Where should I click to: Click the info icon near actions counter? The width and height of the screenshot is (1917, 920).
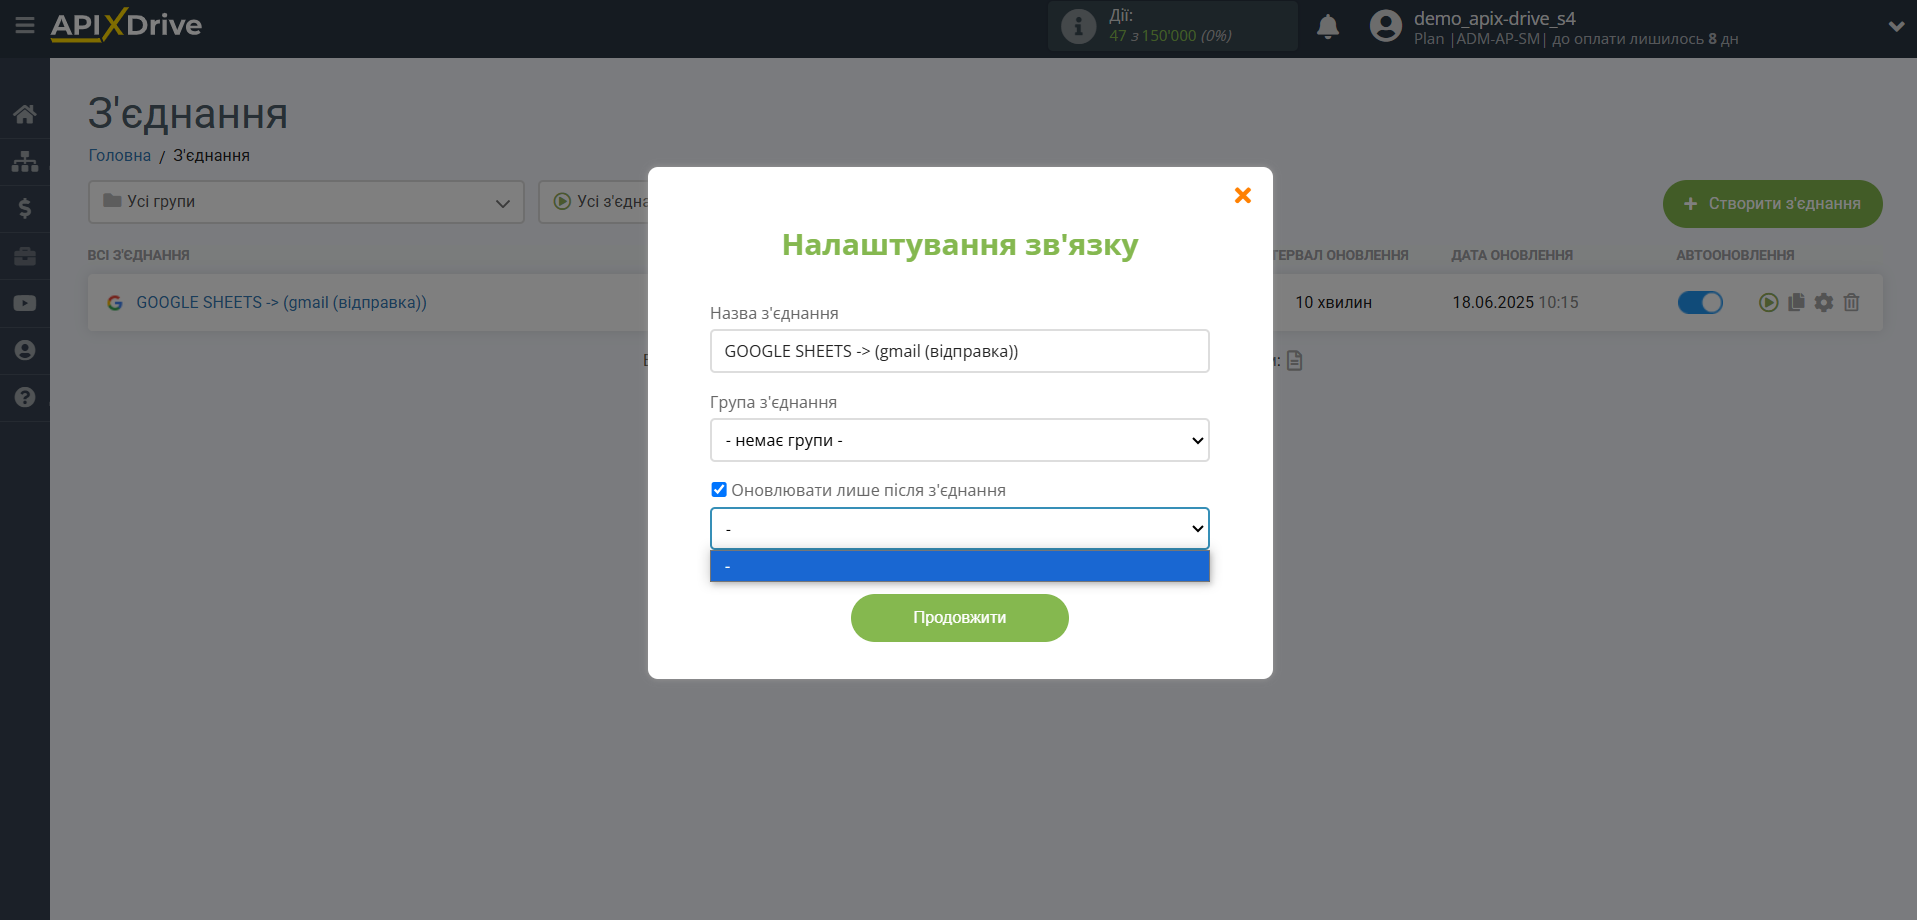(x=1078, y=26)
